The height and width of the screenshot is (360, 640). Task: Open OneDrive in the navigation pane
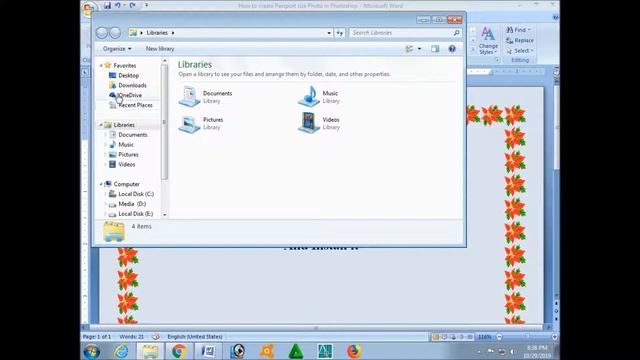click(x=126, y=95)
